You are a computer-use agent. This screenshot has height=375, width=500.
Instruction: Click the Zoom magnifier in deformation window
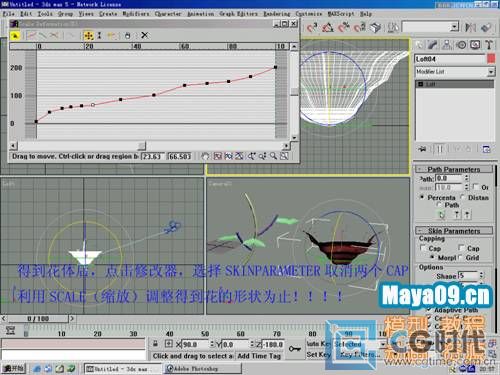(273, 156)
